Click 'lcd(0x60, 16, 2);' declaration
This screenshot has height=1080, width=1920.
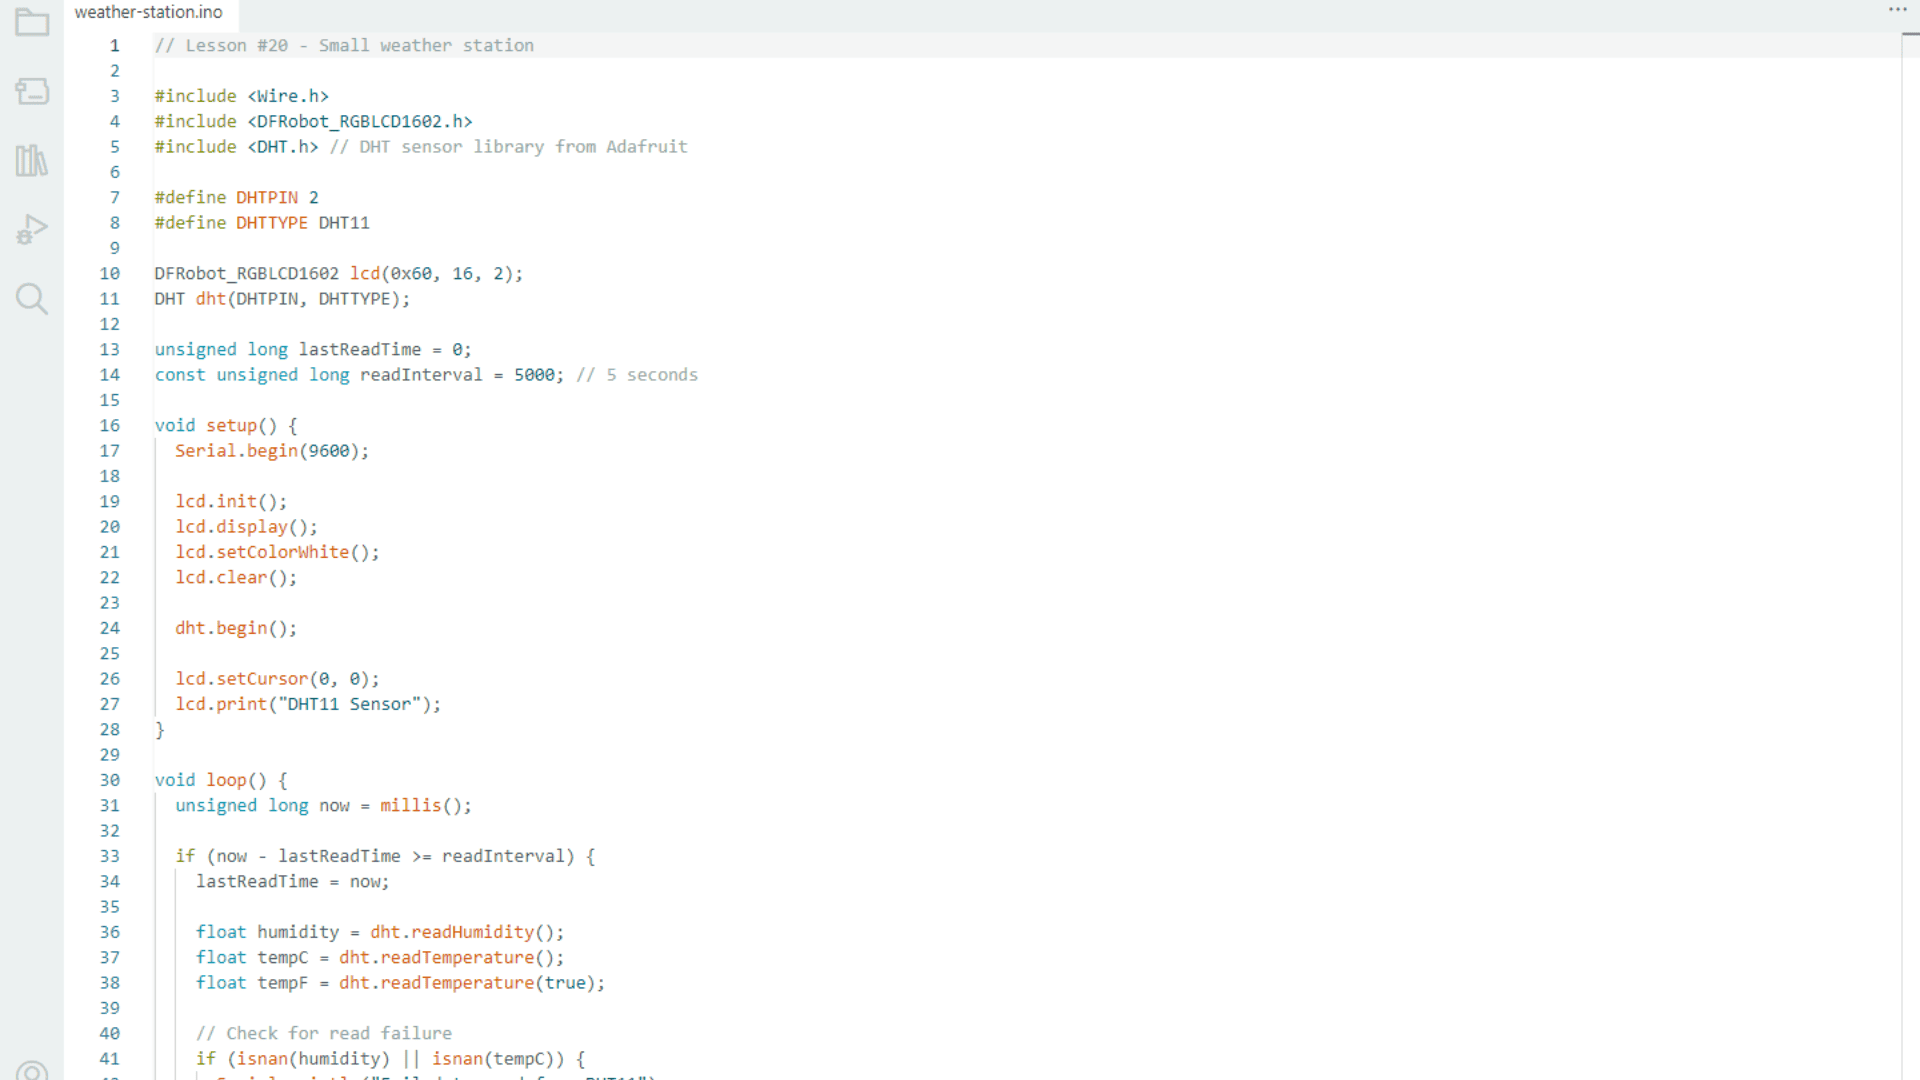(x=436, y=273)
